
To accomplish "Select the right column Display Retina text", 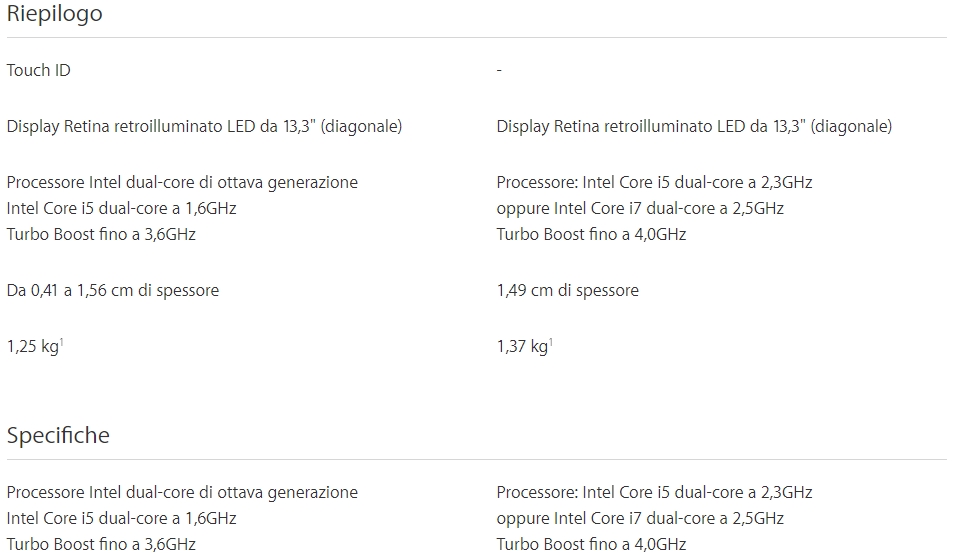I will click(x=694, y=126).
